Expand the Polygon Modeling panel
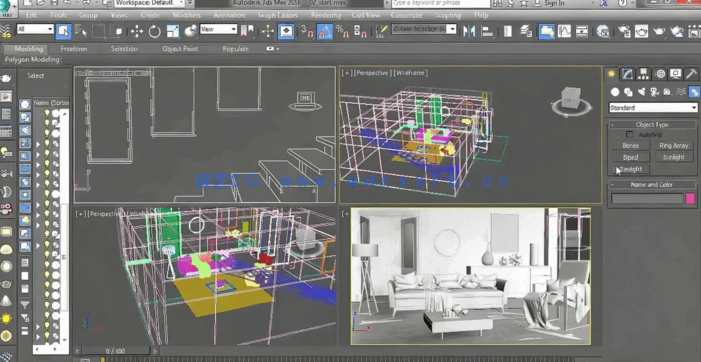The image size is (701, 362). tap(32, 59)
